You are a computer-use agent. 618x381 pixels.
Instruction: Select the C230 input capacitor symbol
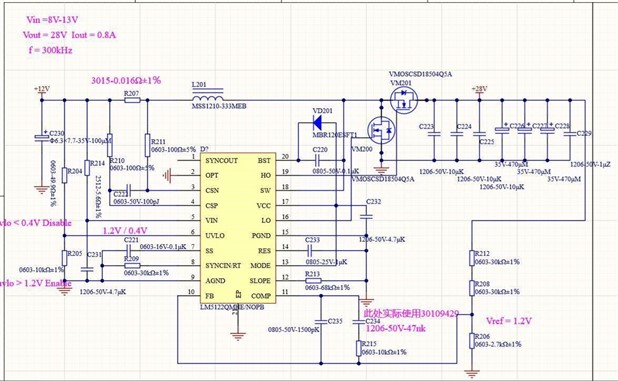click(41, 137)
